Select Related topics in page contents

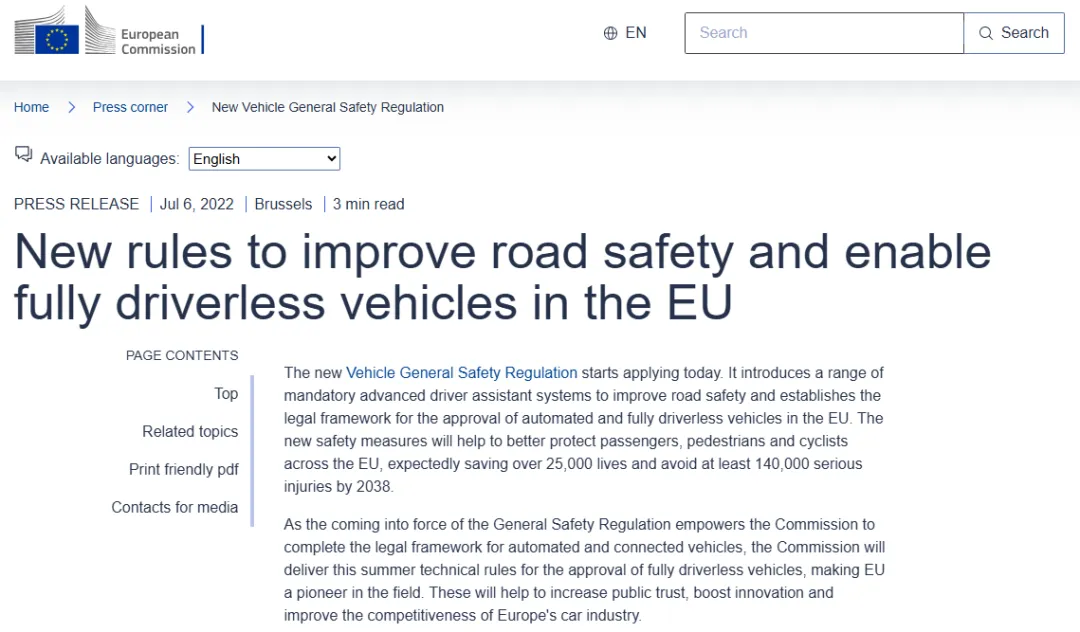(190, 431)
